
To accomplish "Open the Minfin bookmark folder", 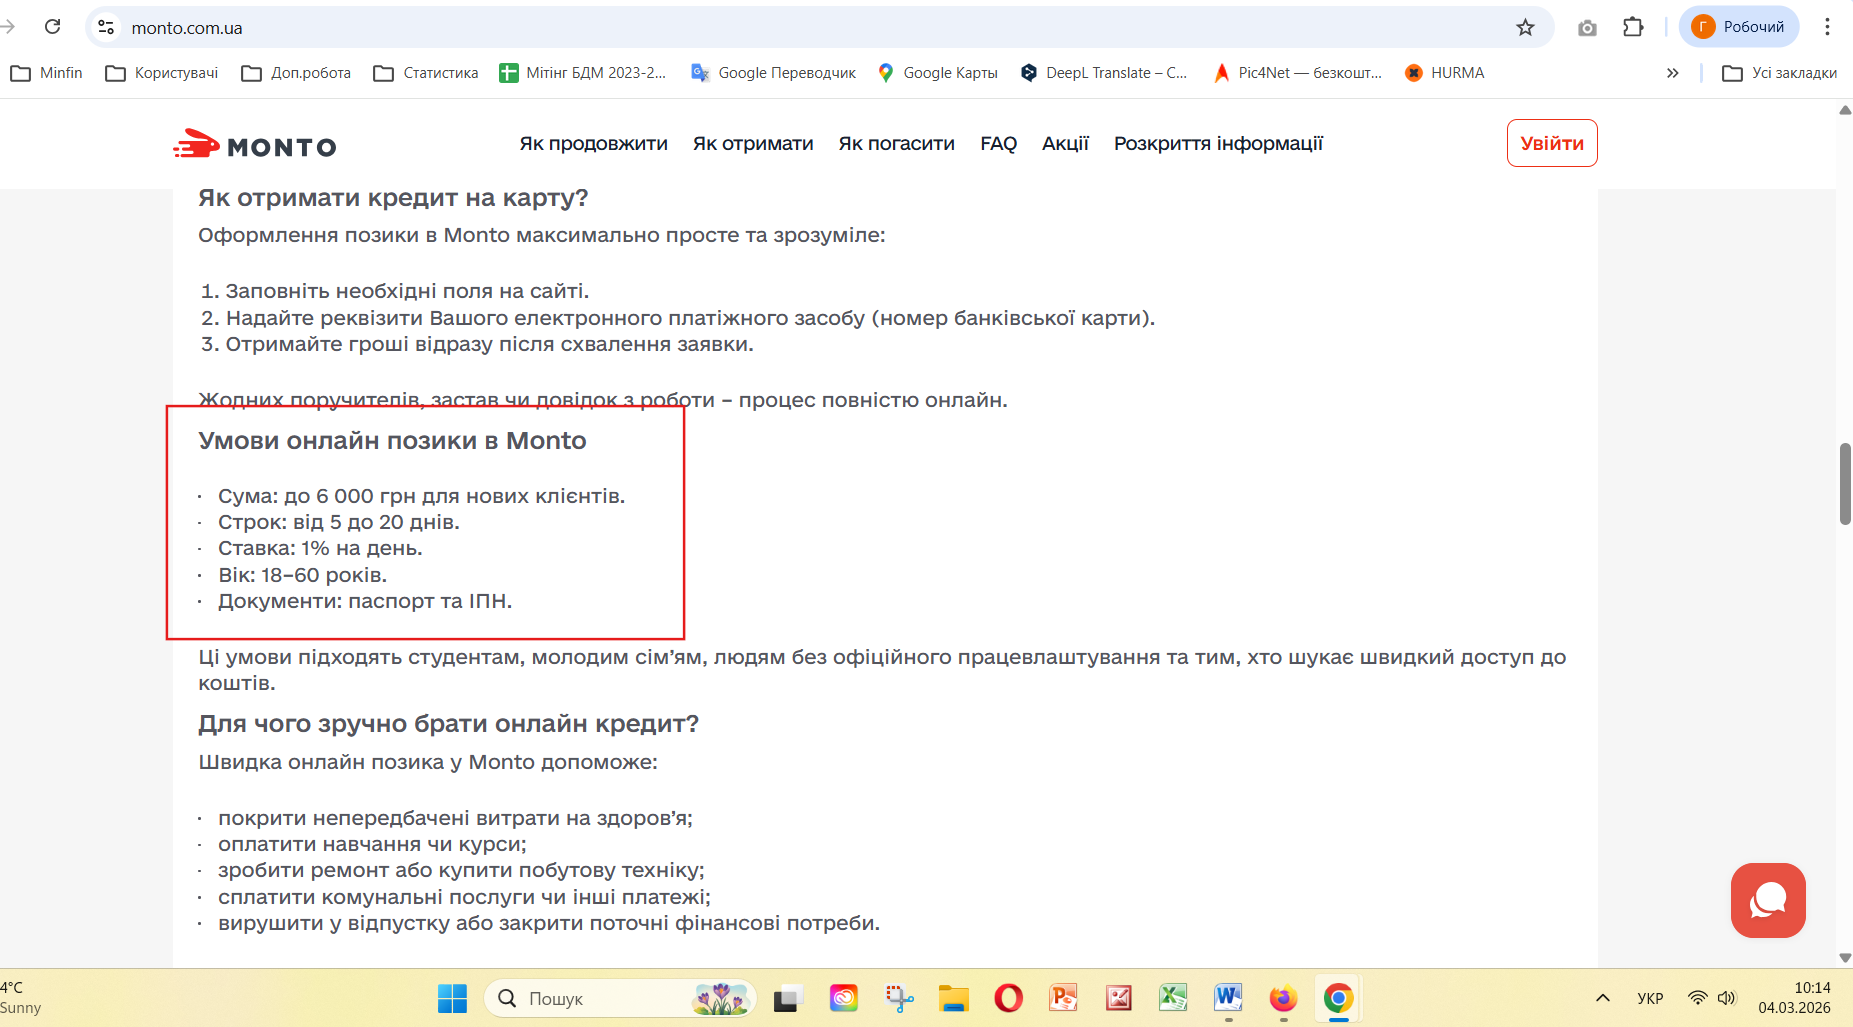I will (x=47, y=73).
